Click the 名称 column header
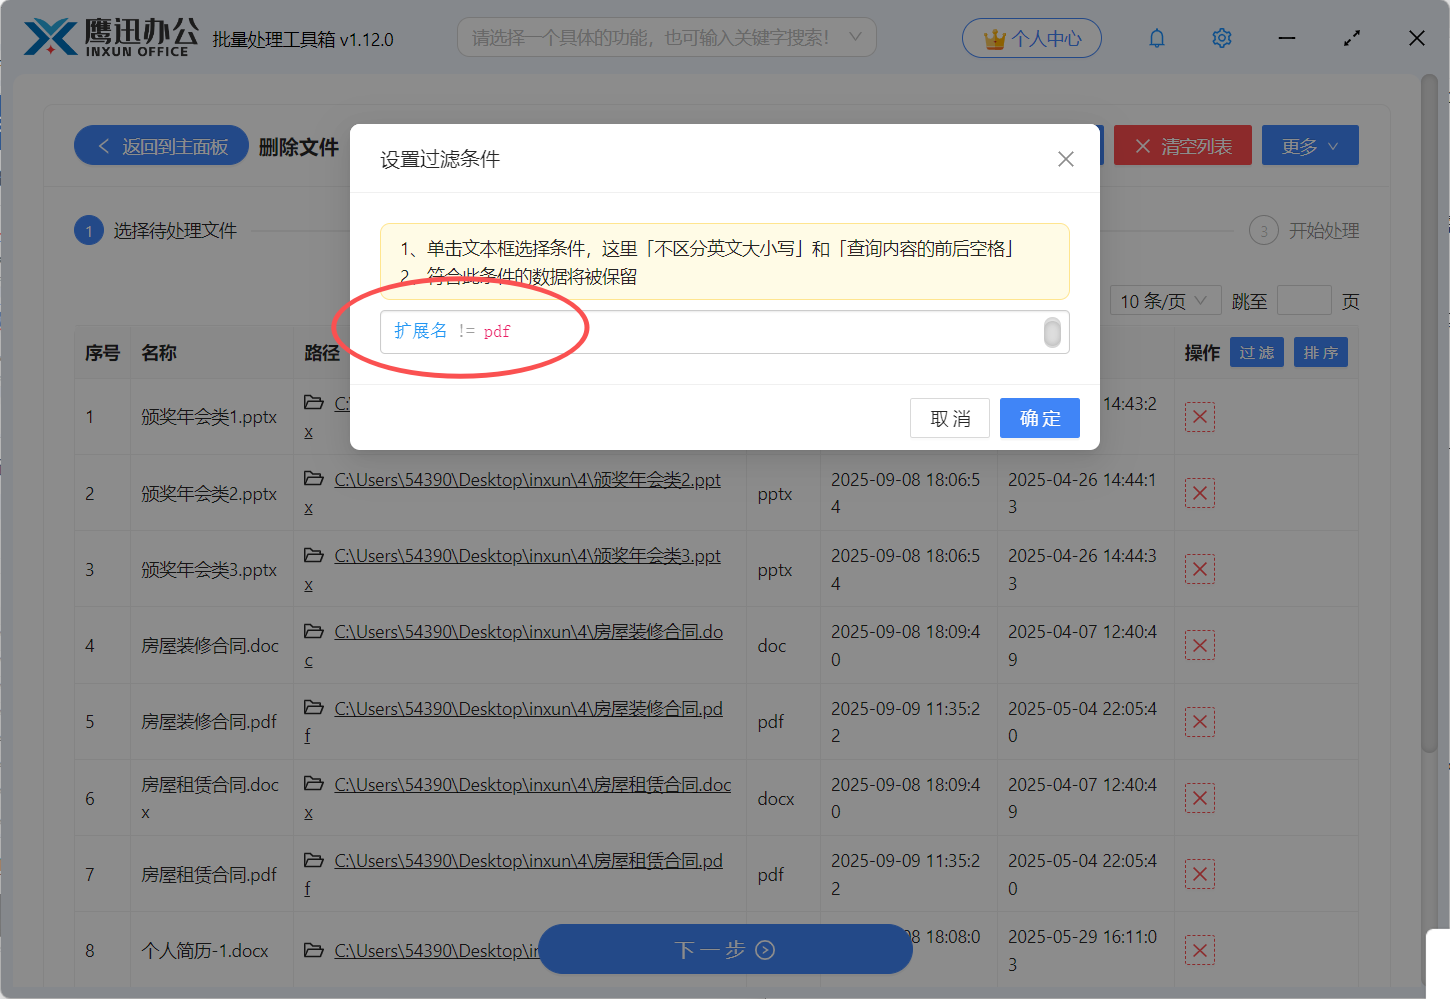 159,353
